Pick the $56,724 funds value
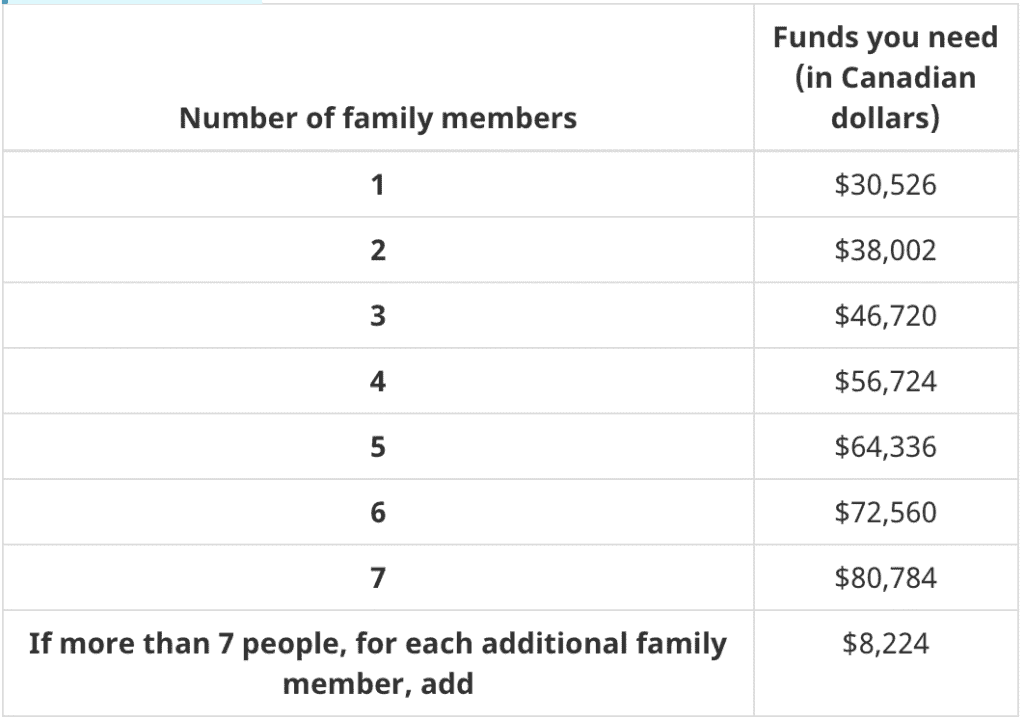This screenshot has height=719, width=1024. click(885, 381)
